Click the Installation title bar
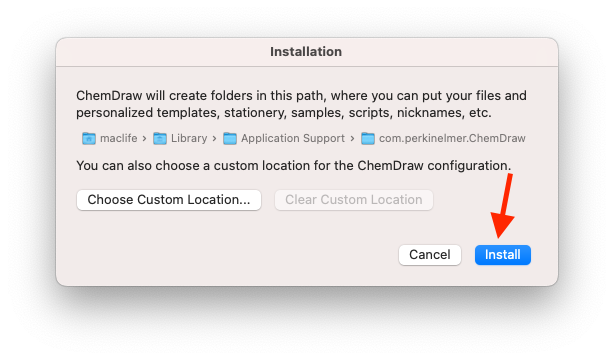The width and height of the screenshot is (614, 360). [307, 52]
